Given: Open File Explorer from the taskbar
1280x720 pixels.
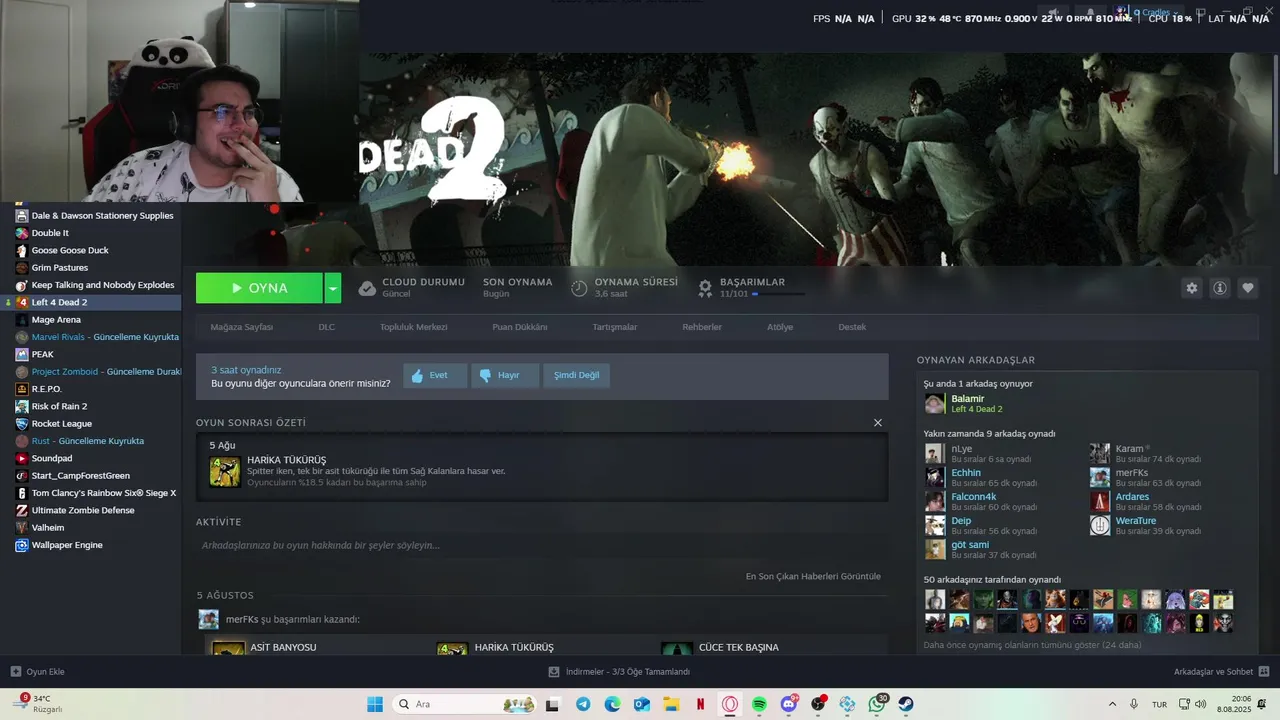Looking at the screenshot, I should pos(671,704).
